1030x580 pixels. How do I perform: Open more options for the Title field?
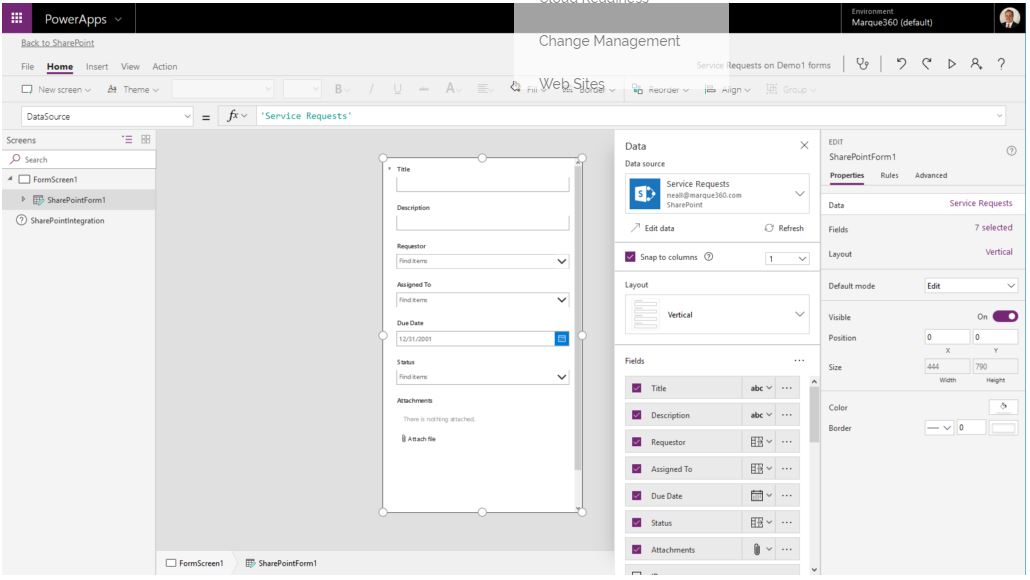pos(787,388)
